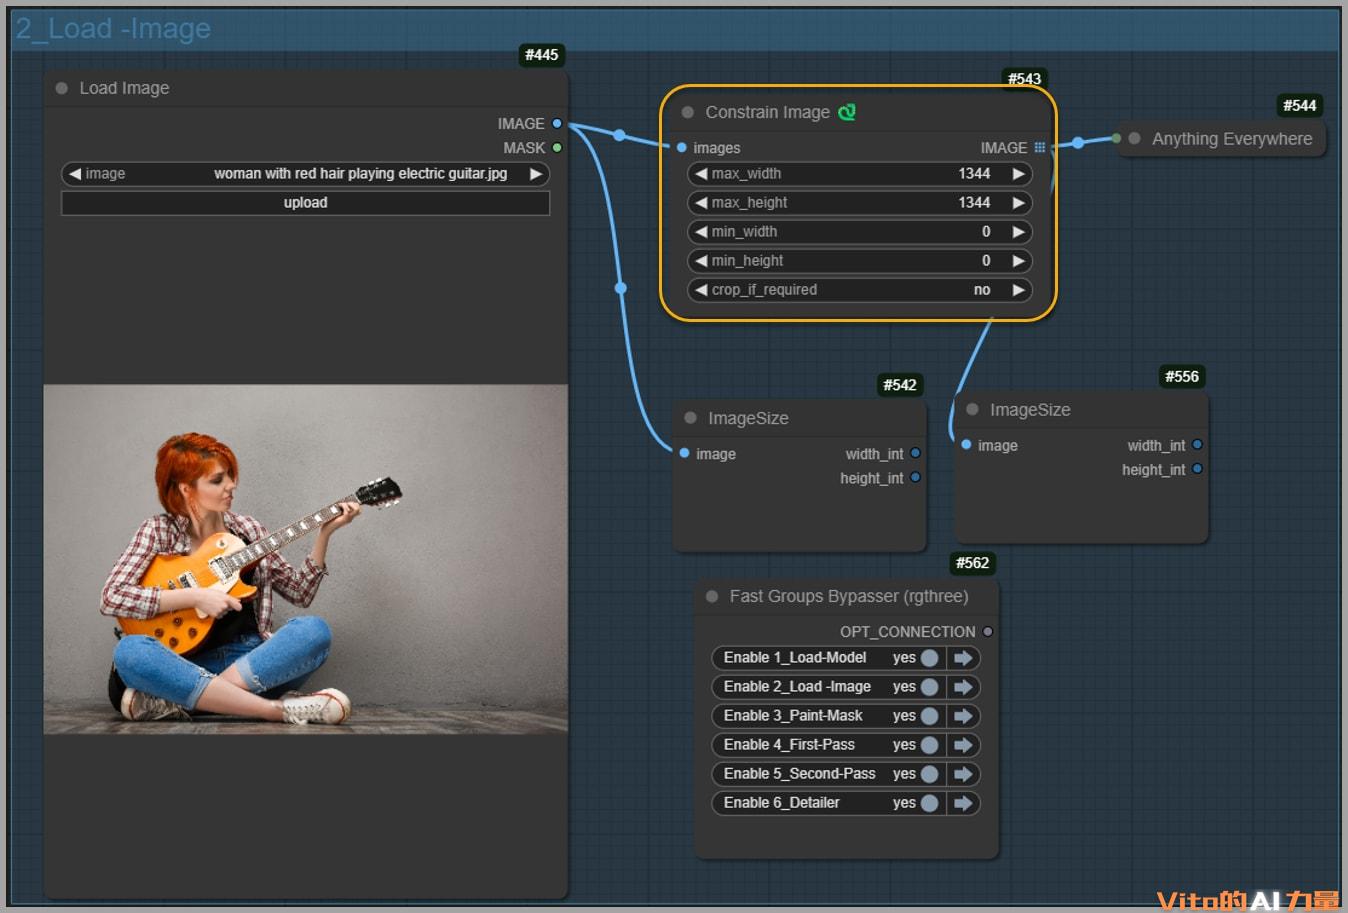Click image input port on ImageSize #556
This screenshot has width=1348, height=913.
tap(966, 445)
